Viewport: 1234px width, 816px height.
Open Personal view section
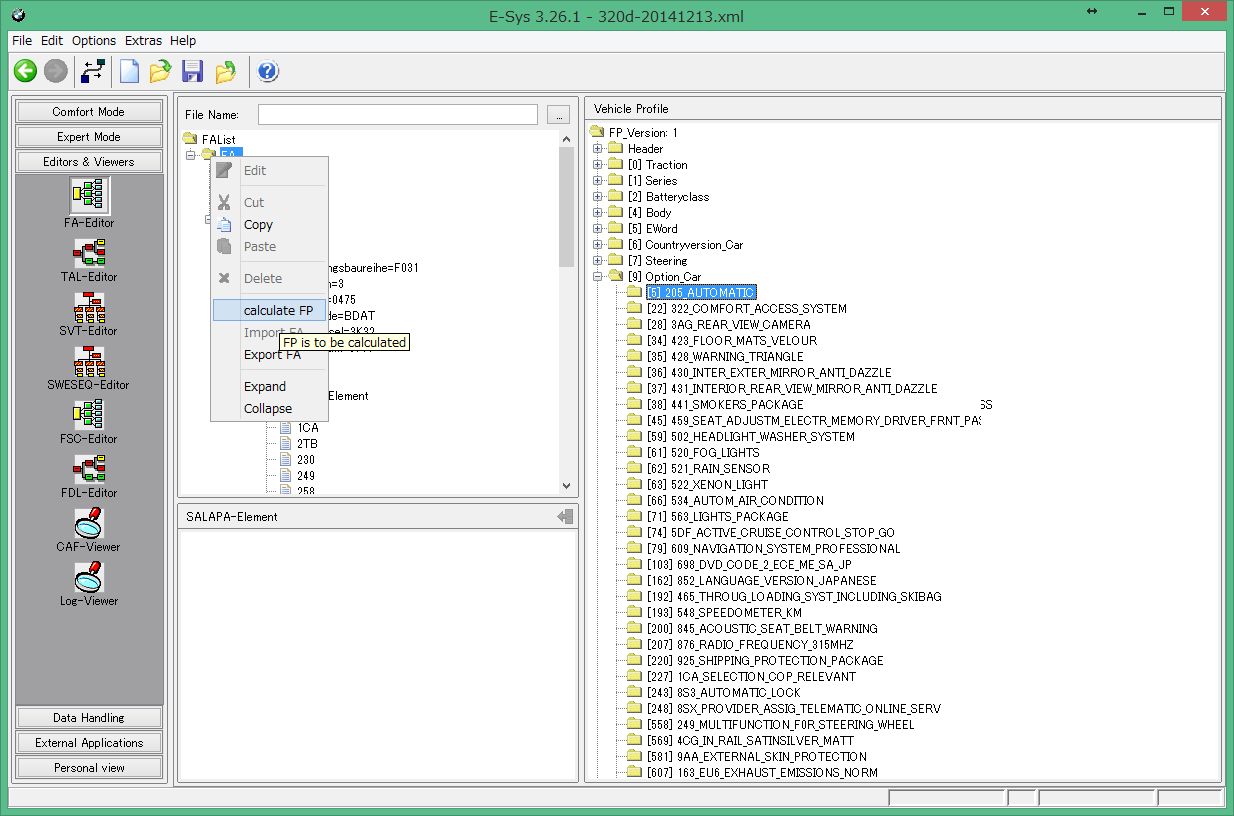[x=89, y=768]
